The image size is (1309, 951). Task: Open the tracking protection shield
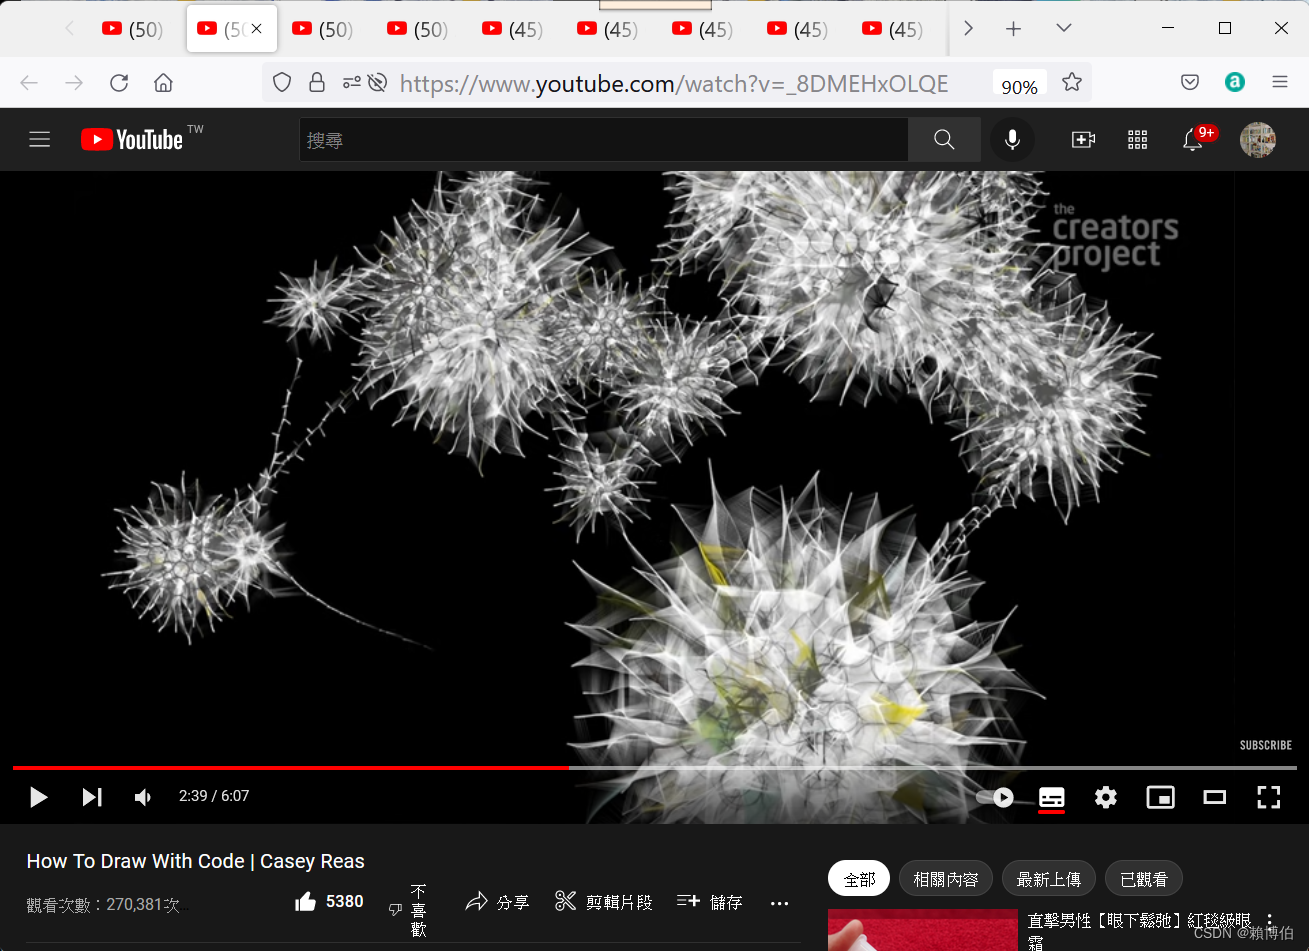pos(282,83)
